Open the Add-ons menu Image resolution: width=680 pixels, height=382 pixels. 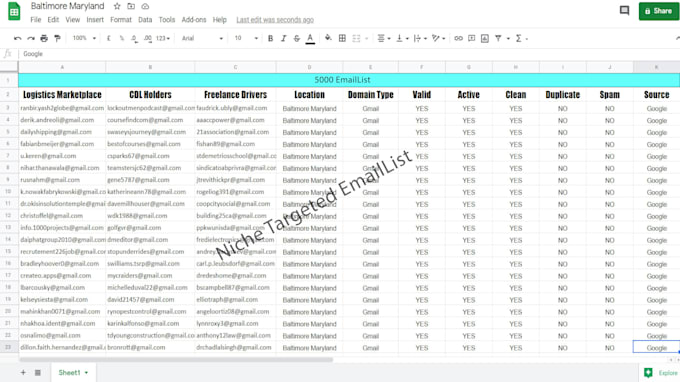pos(194,20)
